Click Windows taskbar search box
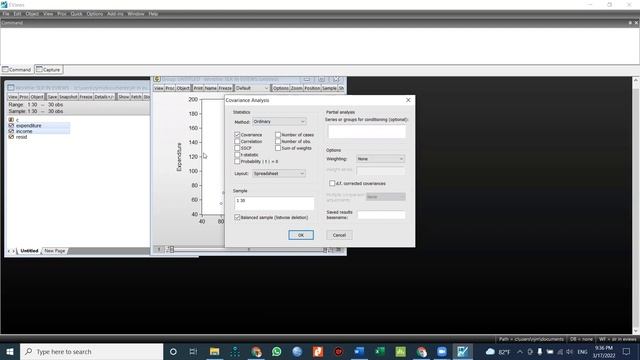Screen dimensions: 640x360 click(92, 351)
